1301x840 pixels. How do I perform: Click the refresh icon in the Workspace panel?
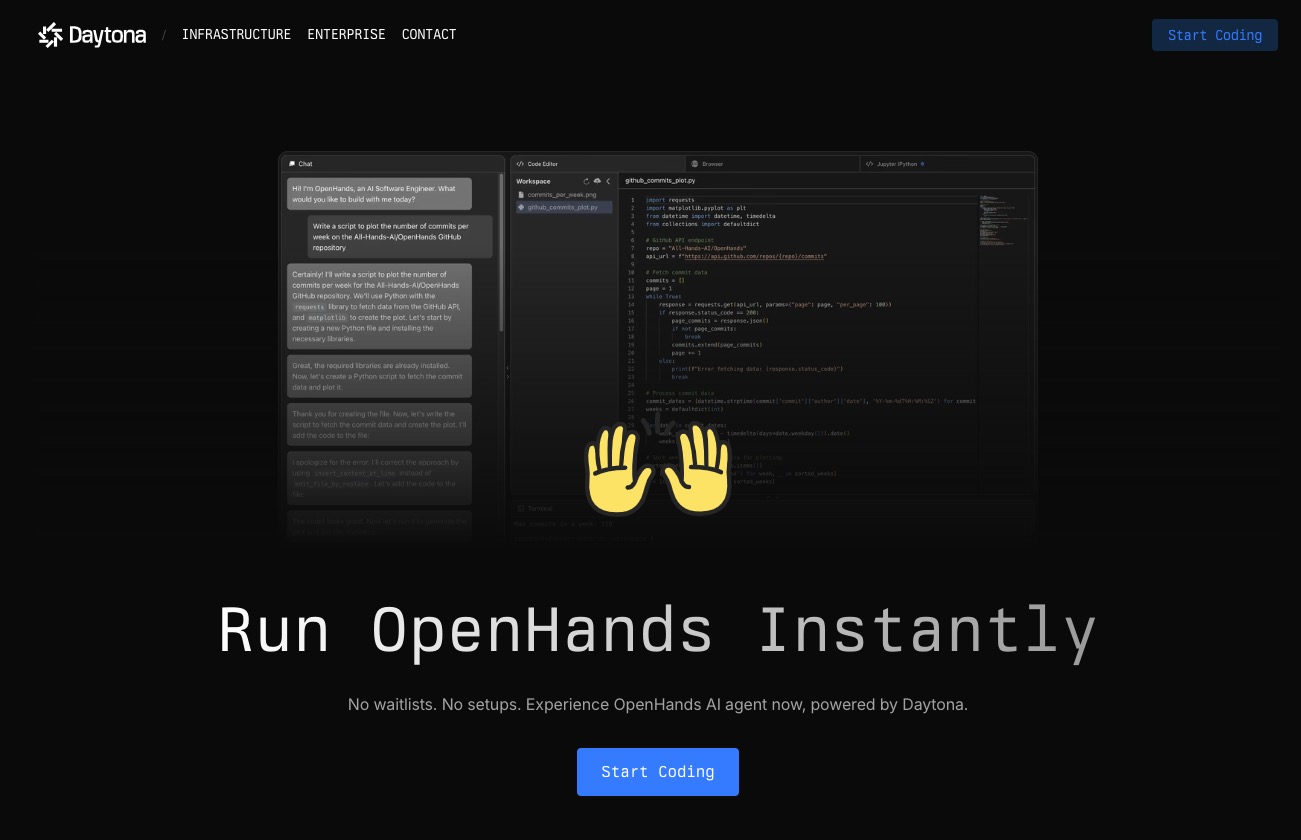click(x=586, y=181)
